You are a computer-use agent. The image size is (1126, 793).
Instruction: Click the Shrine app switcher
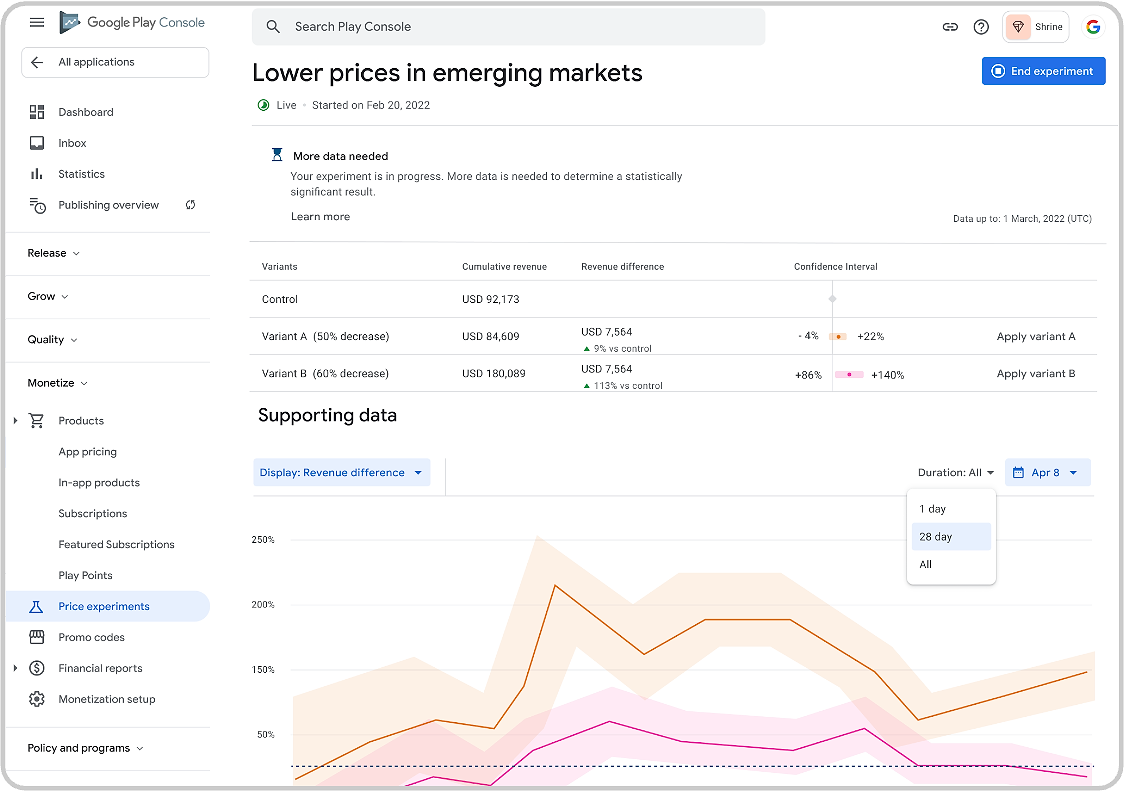click(1036, 27)
